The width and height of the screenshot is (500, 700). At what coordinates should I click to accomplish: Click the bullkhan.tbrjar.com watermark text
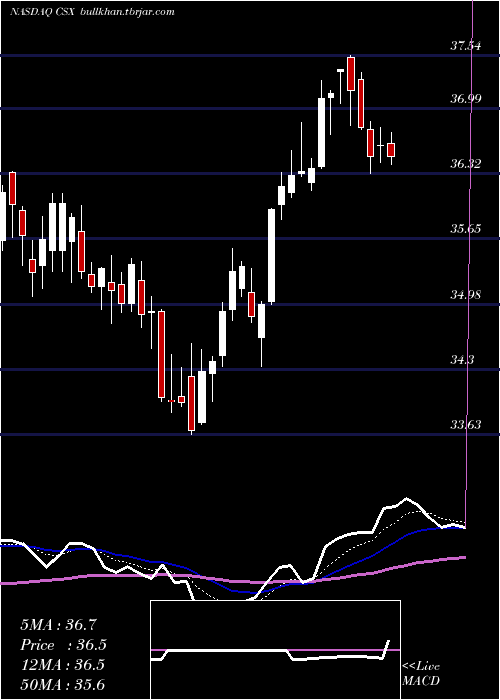click(x=127, y=12)
